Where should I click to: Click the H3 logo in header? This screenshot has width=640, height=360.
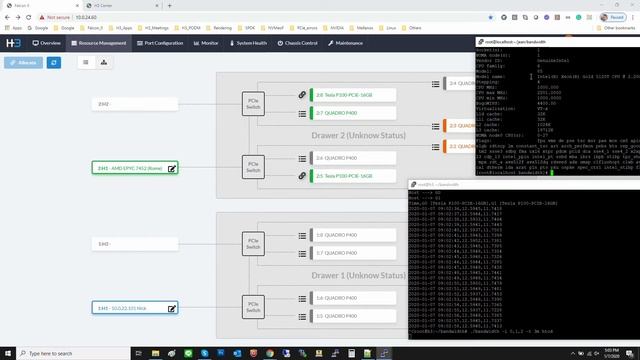[x=13, y=43]
